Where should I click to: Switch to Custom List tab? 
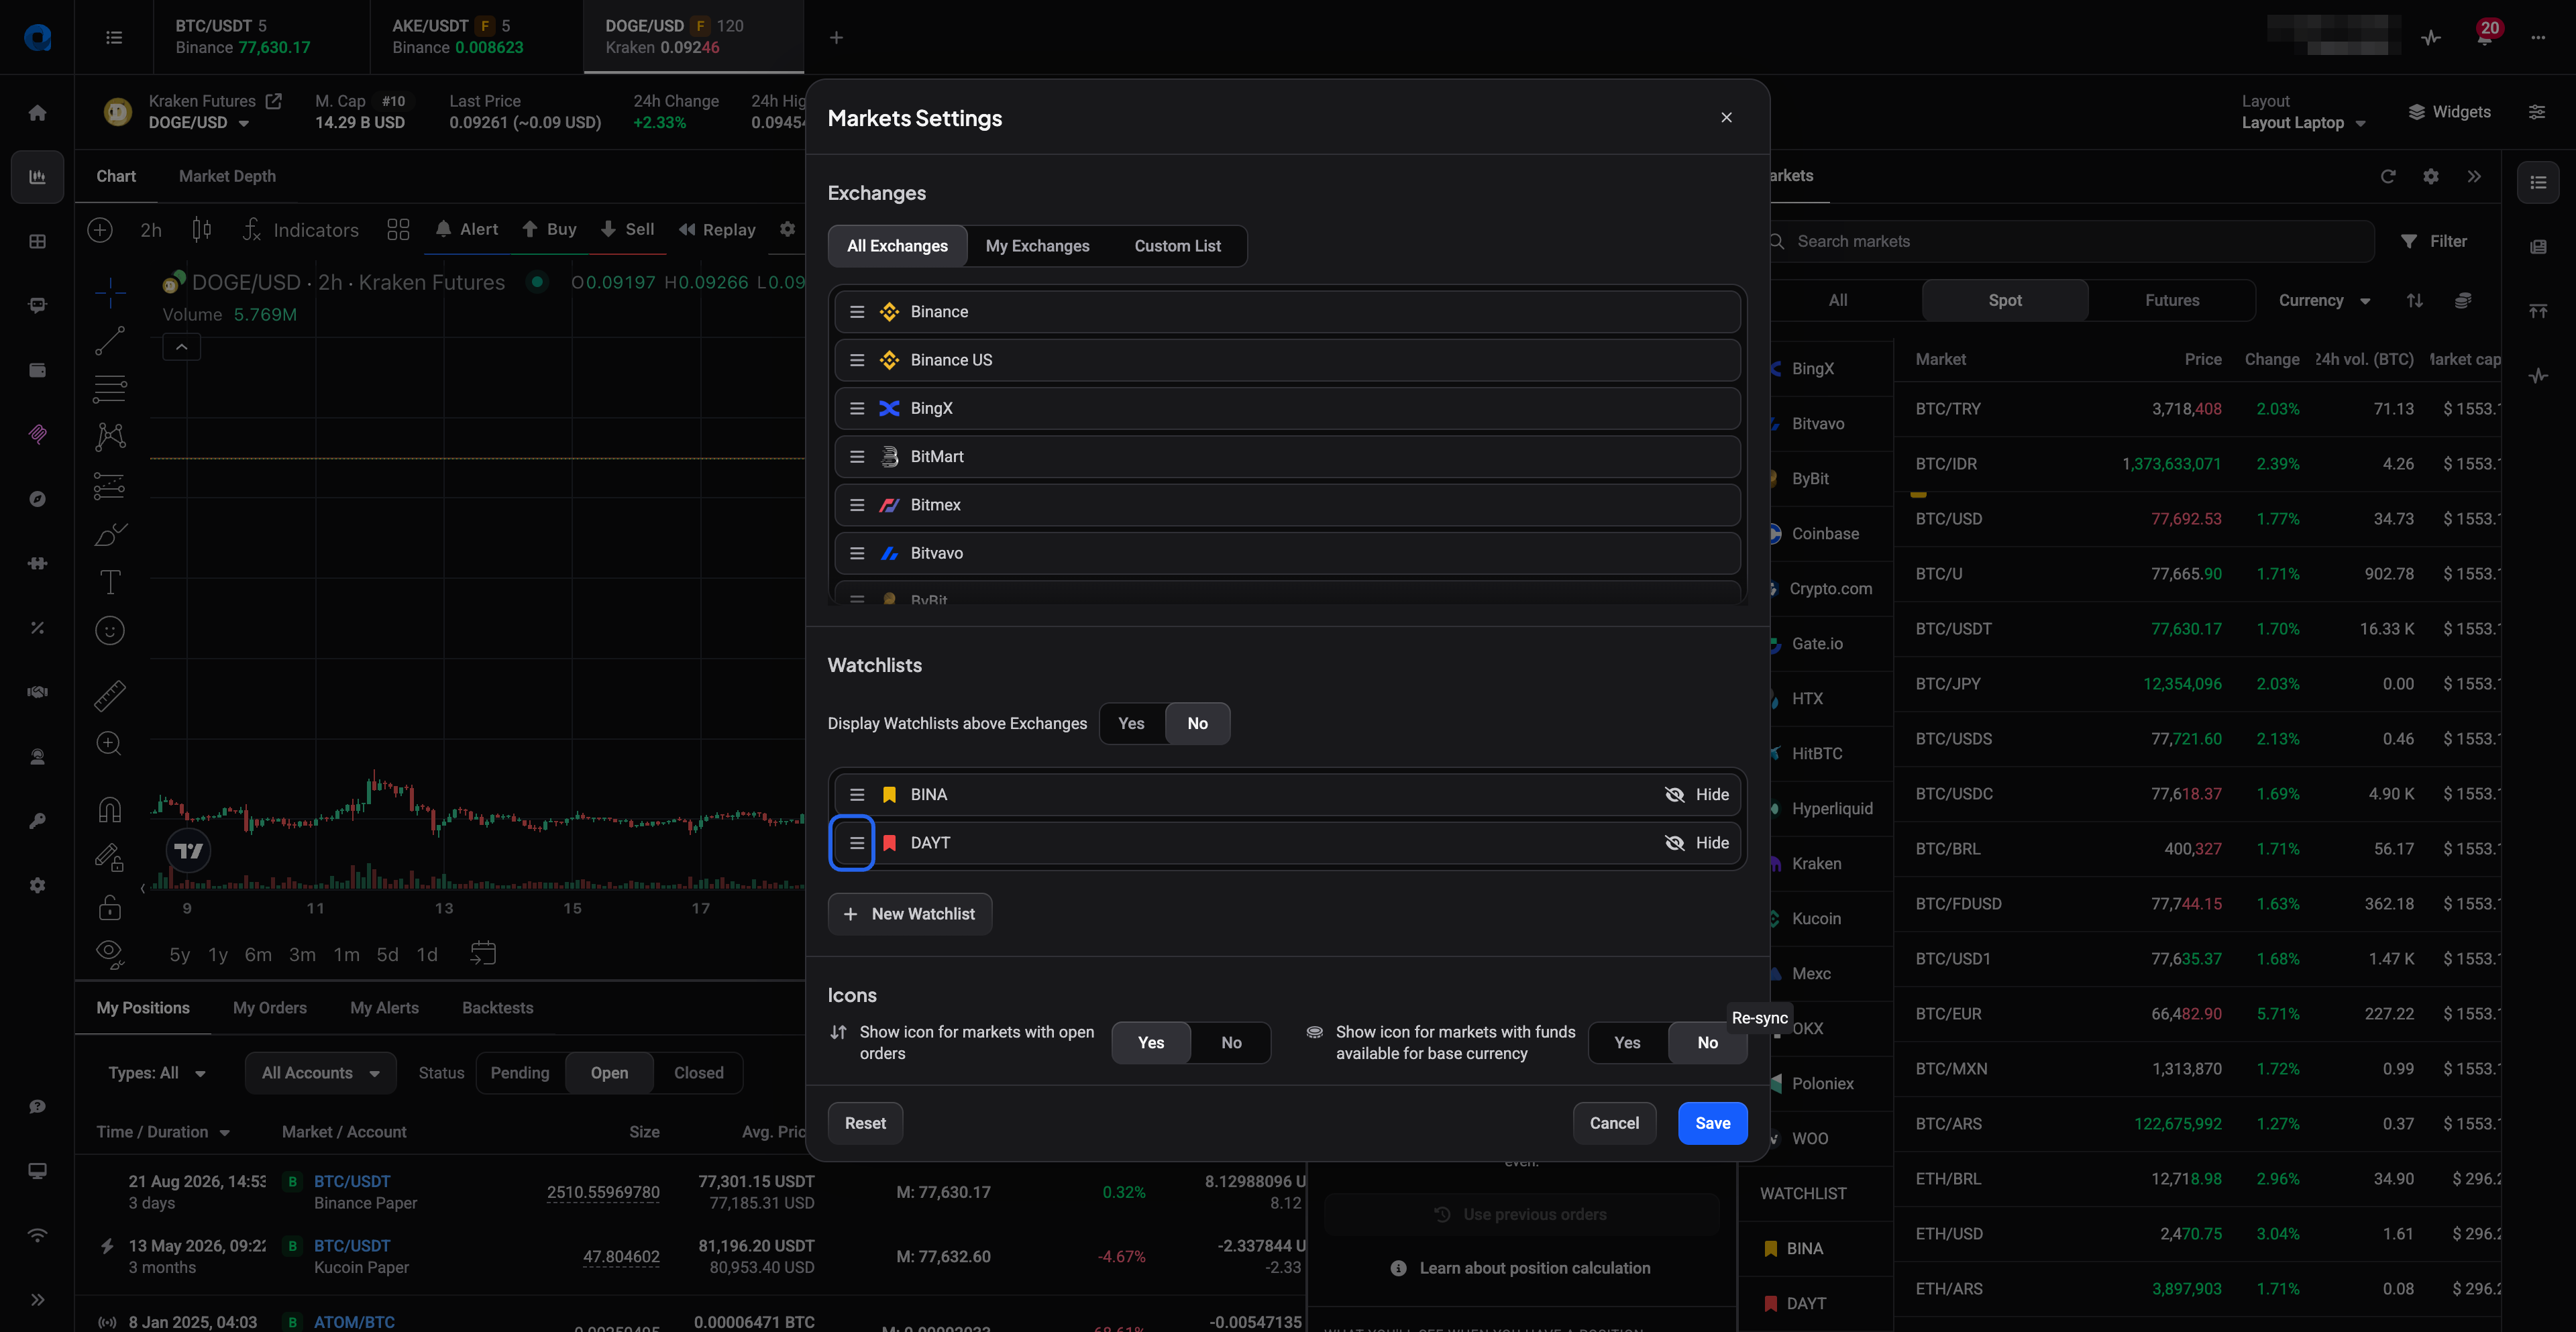(x=1177, y=246)
